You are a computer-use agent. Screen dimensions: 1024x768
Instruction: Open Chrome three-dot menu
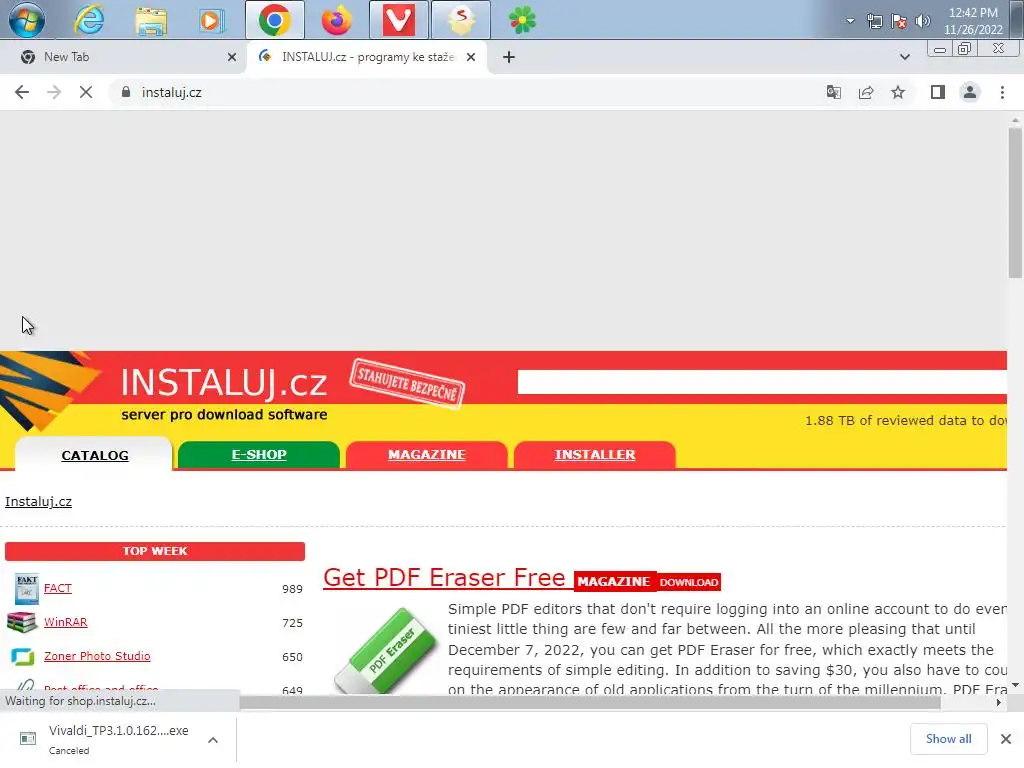tap(1002, 92)
